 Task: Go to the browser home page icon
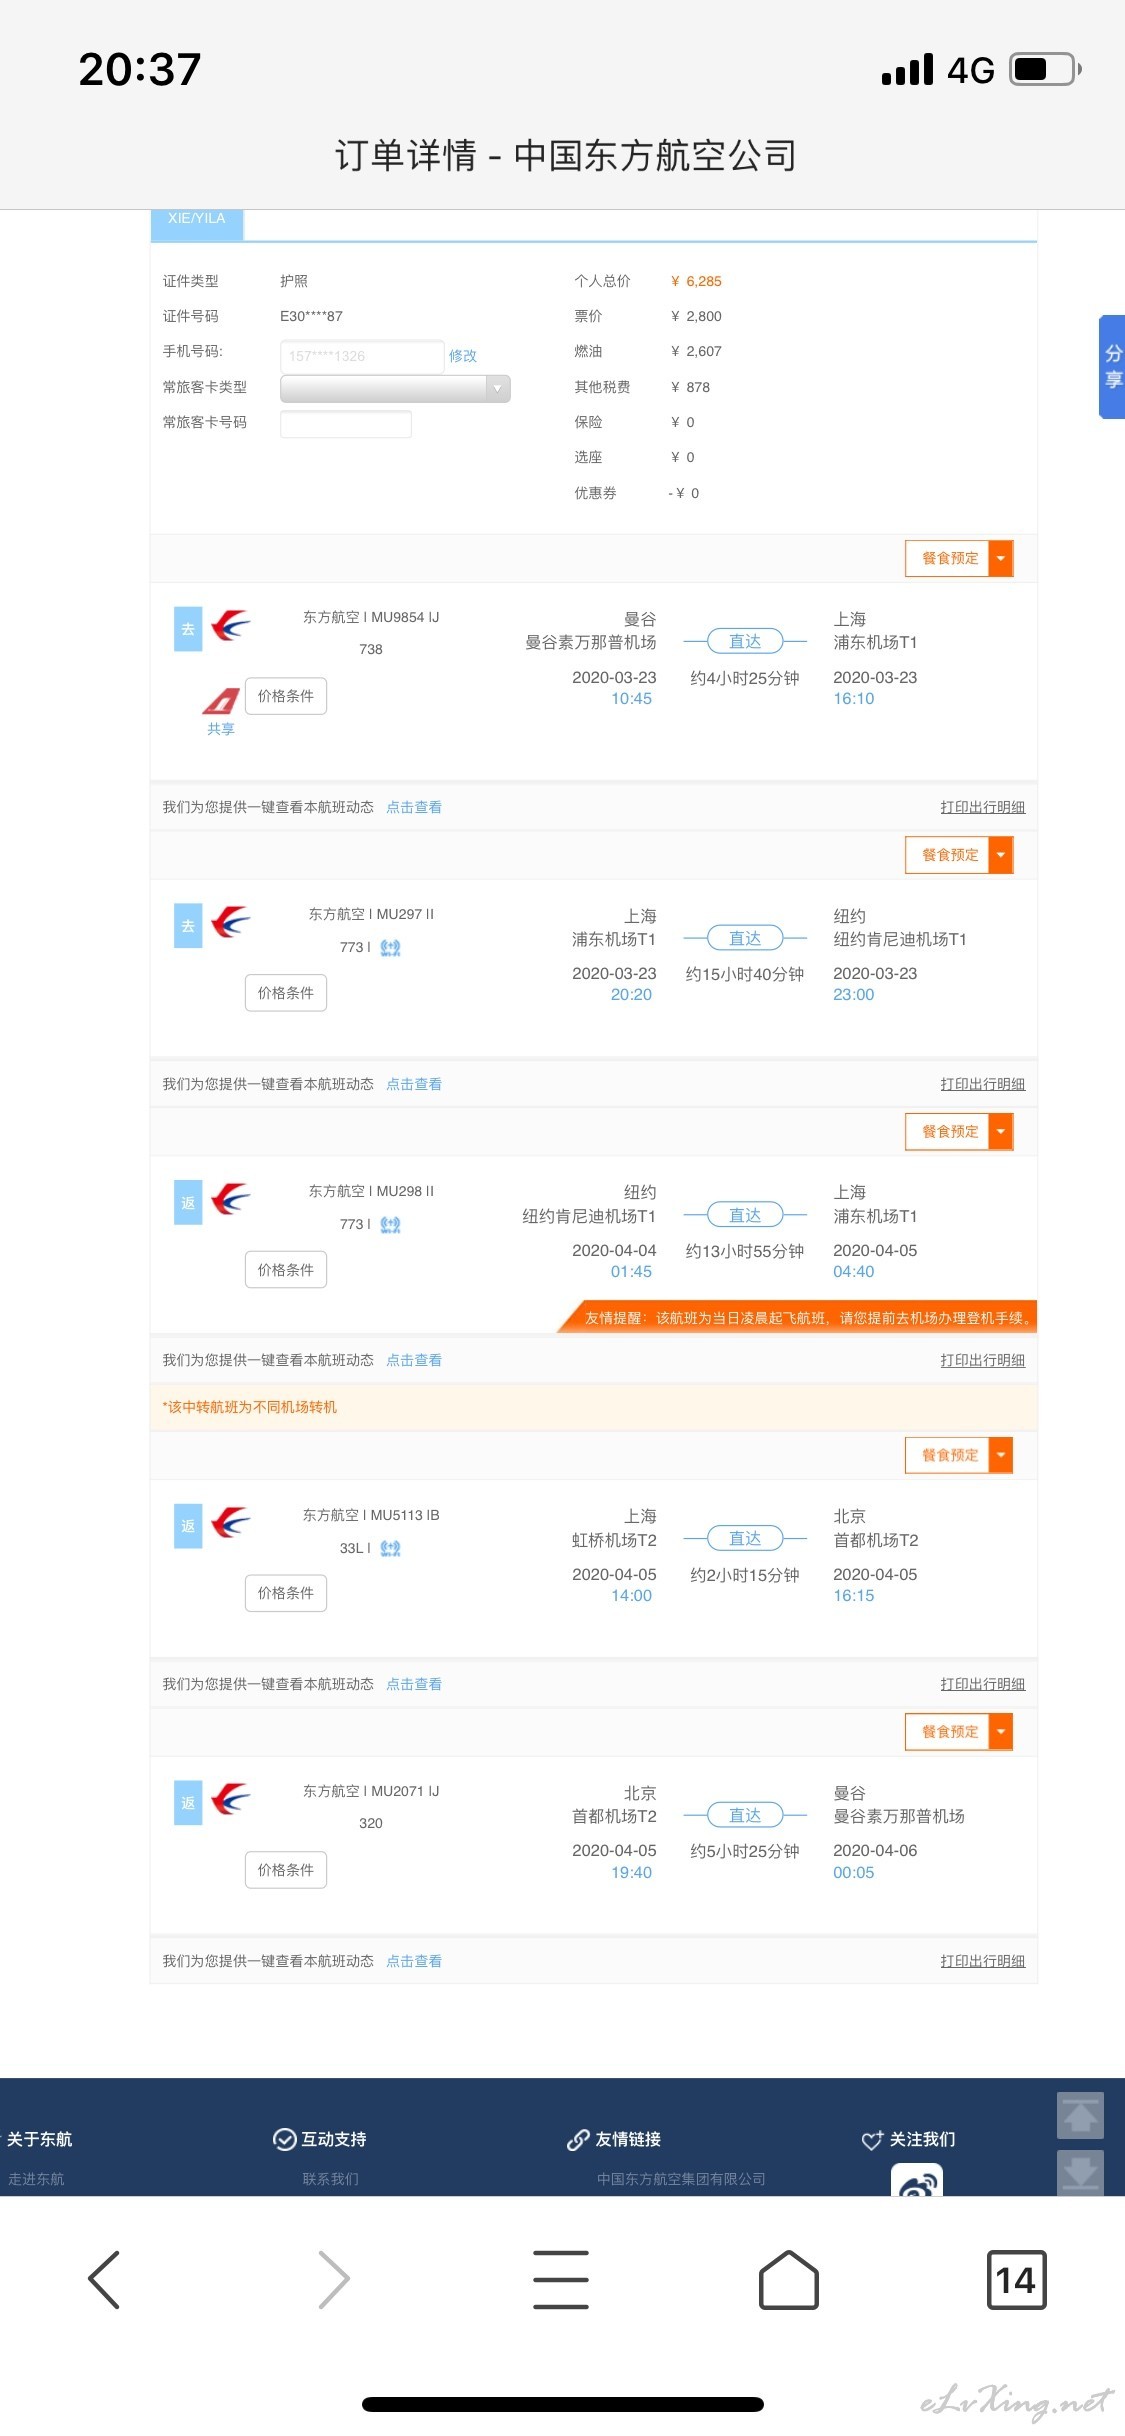(789, 2279)
